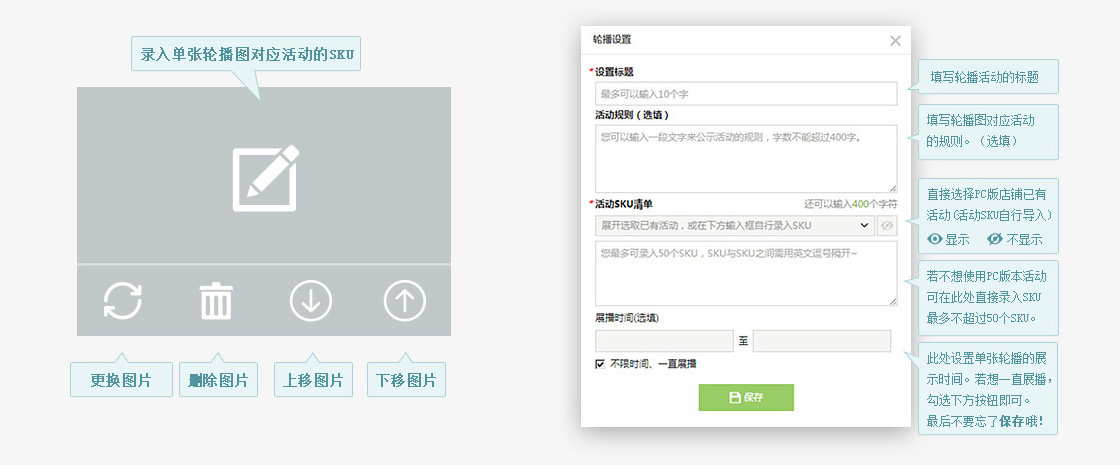
Task: Click the edit pencil icon on the image card
Action: 266,178
